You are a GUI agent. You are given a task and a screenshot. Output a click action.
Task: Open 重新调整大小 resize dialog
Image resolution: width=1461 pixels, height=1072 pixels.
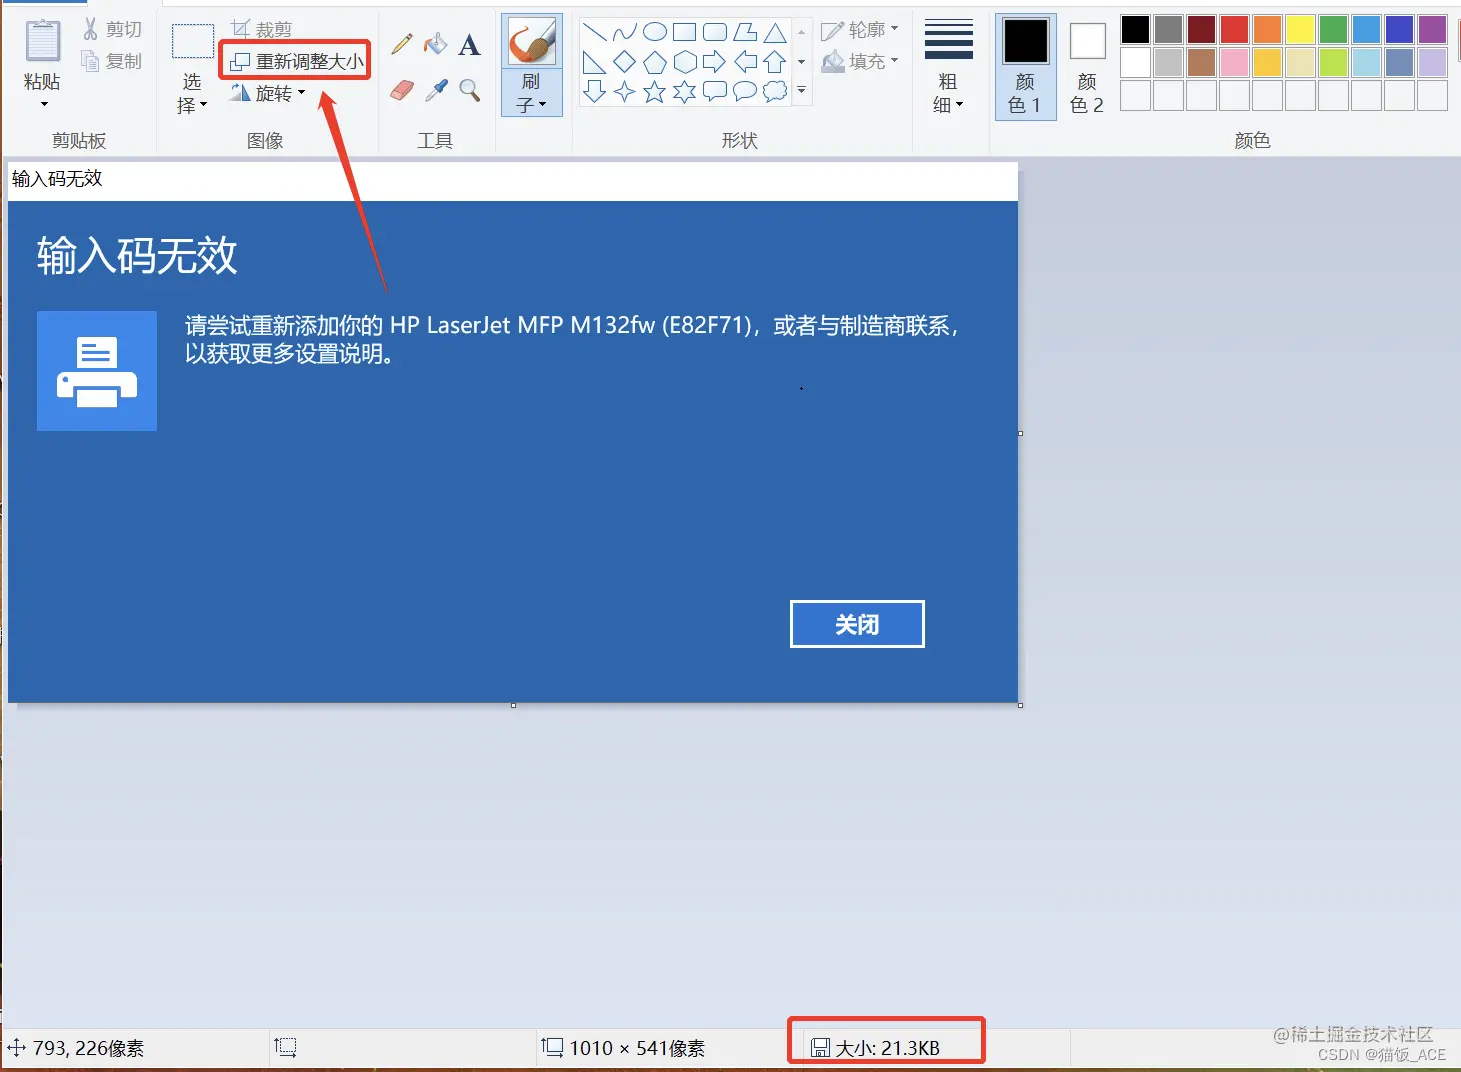[x=296, y=62]
